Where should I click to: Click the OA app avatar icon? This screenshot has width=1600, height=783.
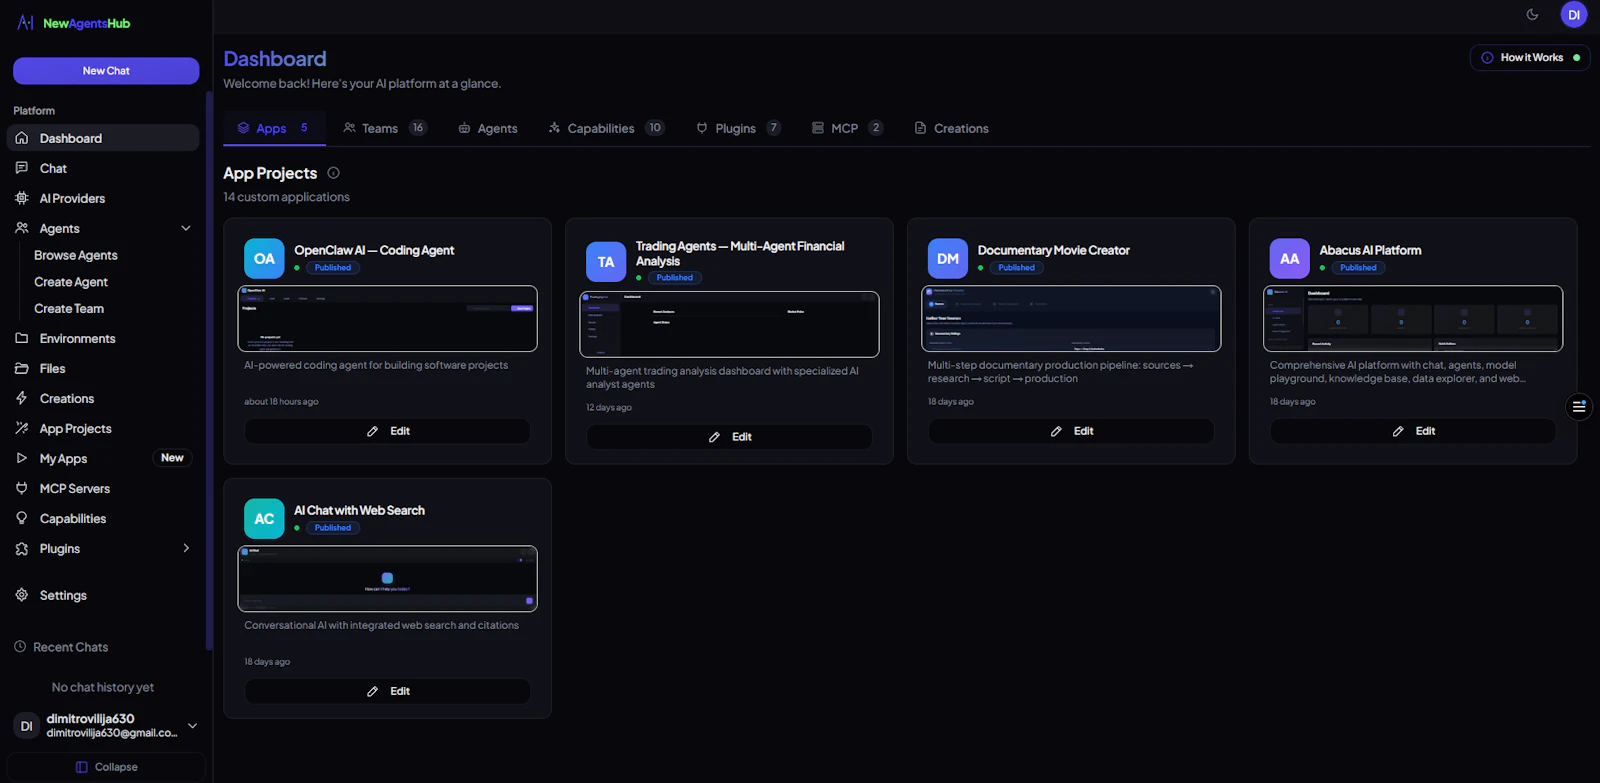coord(264,259)
